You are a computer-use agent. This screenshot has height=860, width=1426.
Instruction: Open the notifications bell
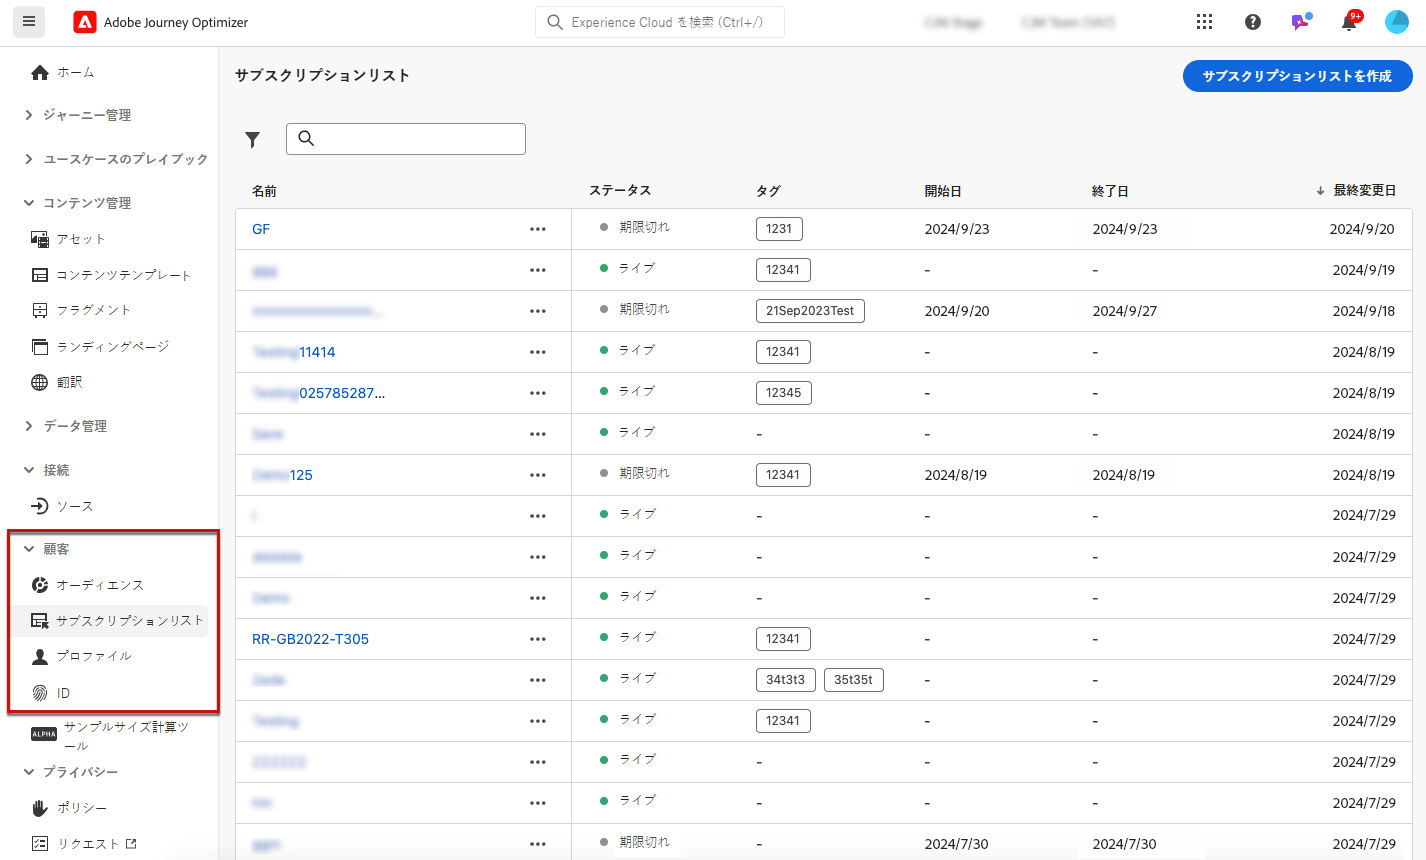coord(1349,22)
